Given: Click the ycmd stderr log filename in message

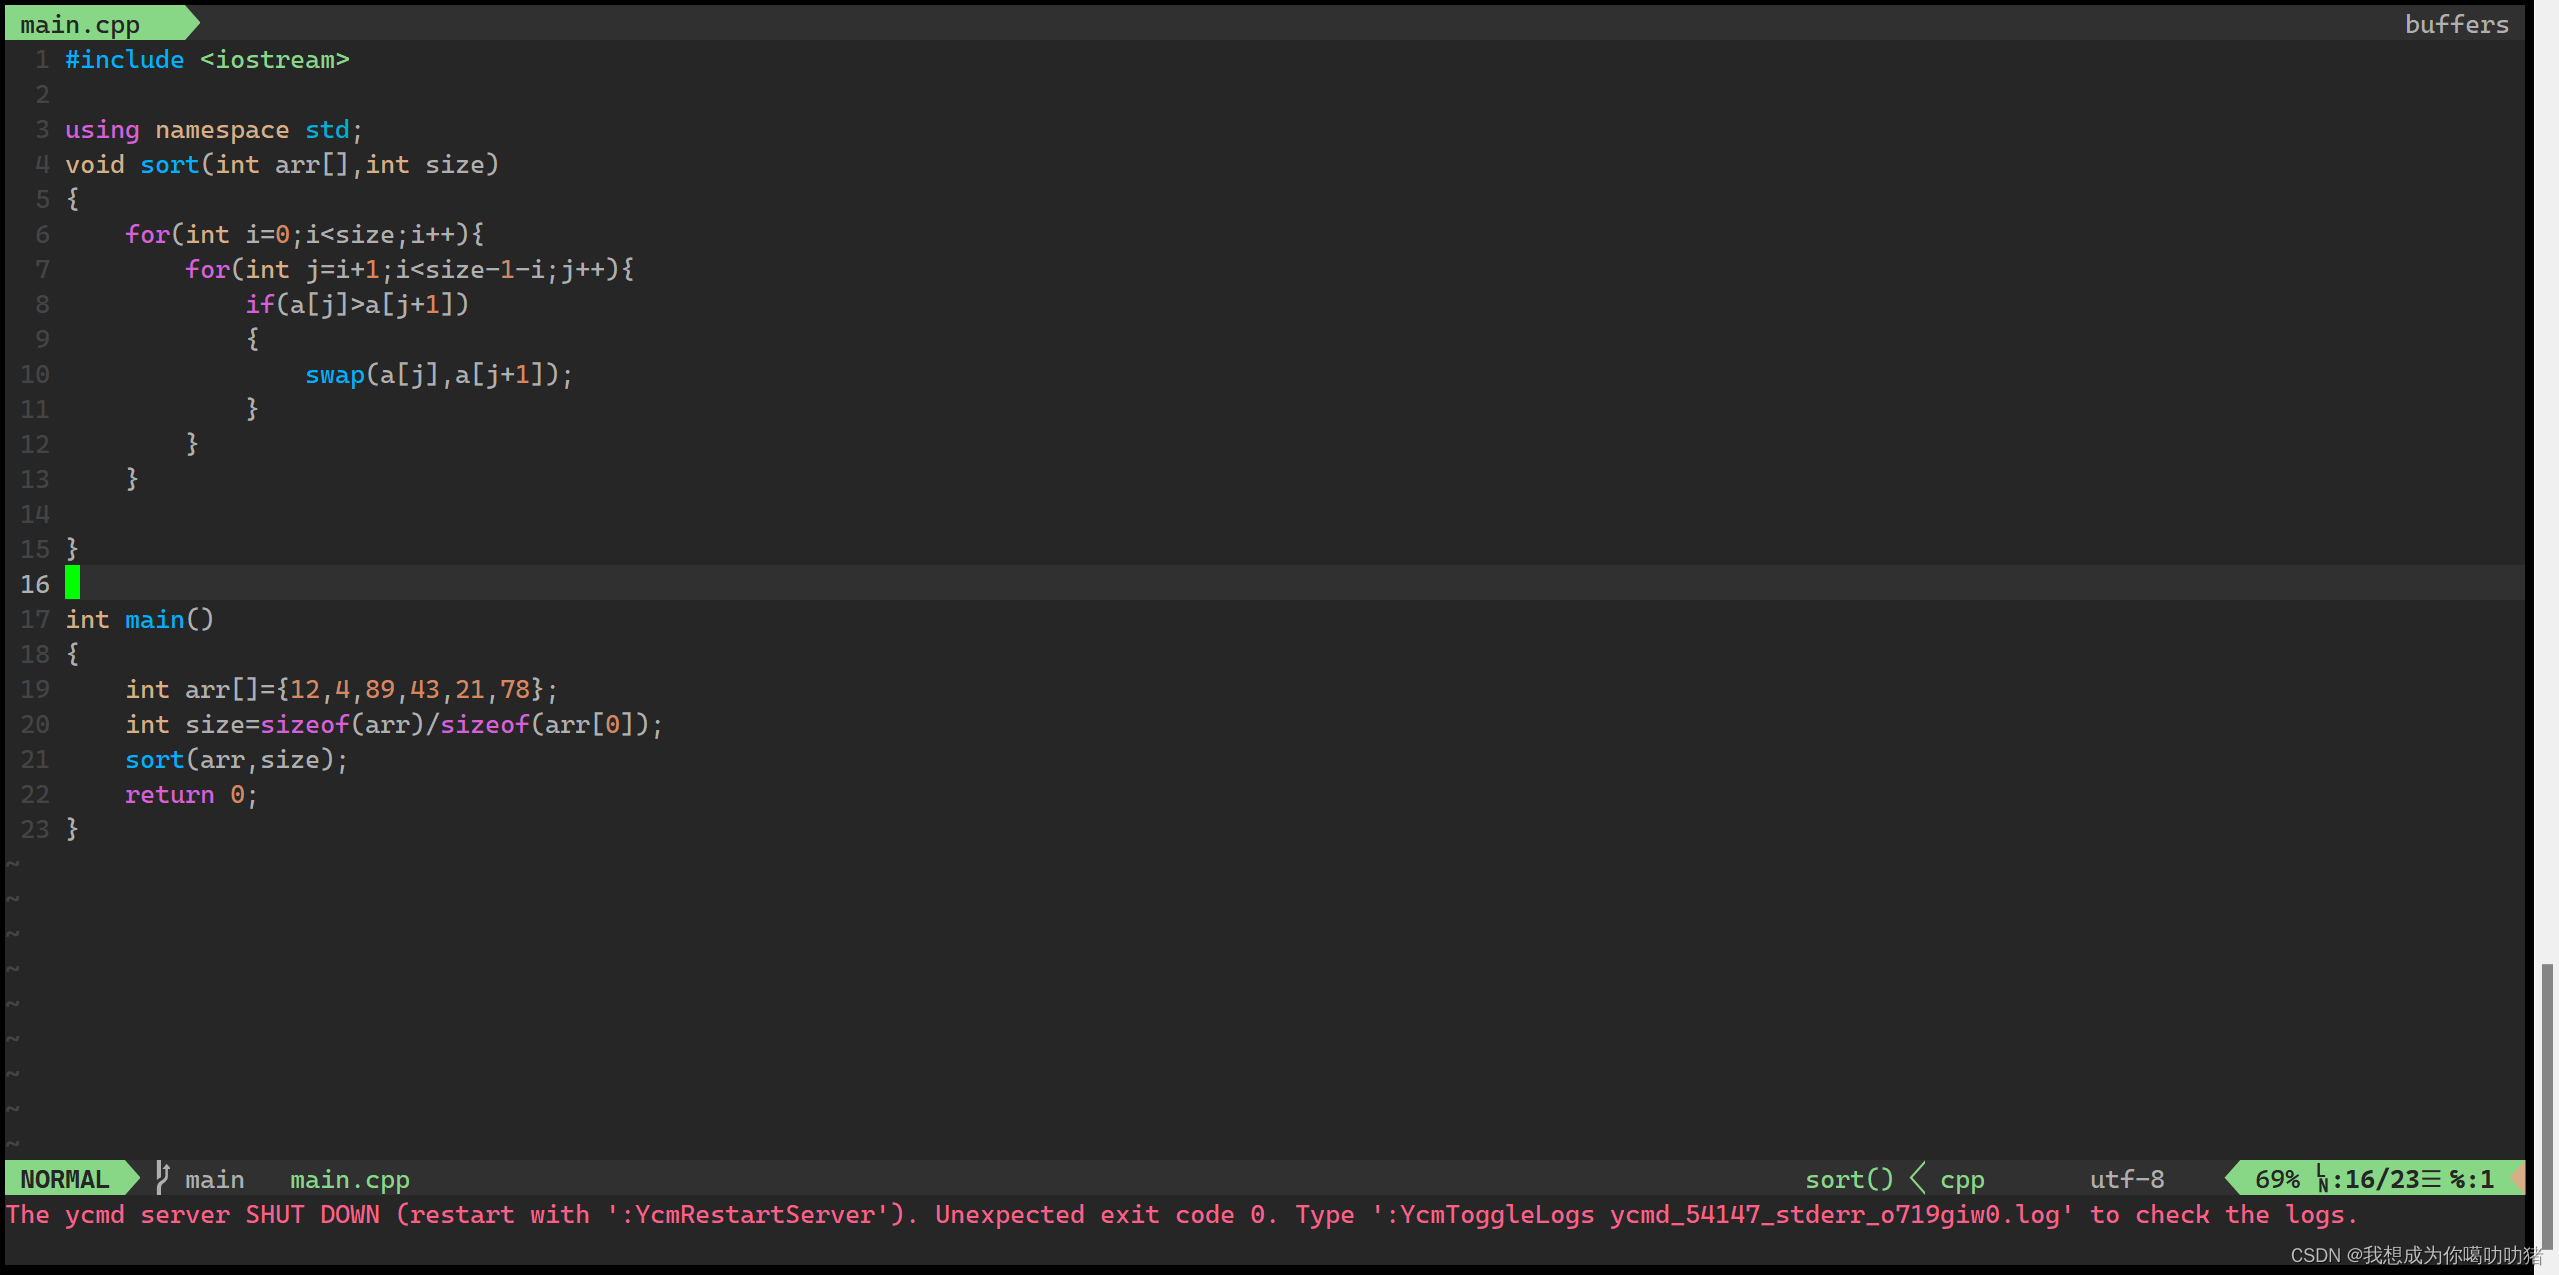Looking at the screenshot, I should (x=1834, y=1215).
